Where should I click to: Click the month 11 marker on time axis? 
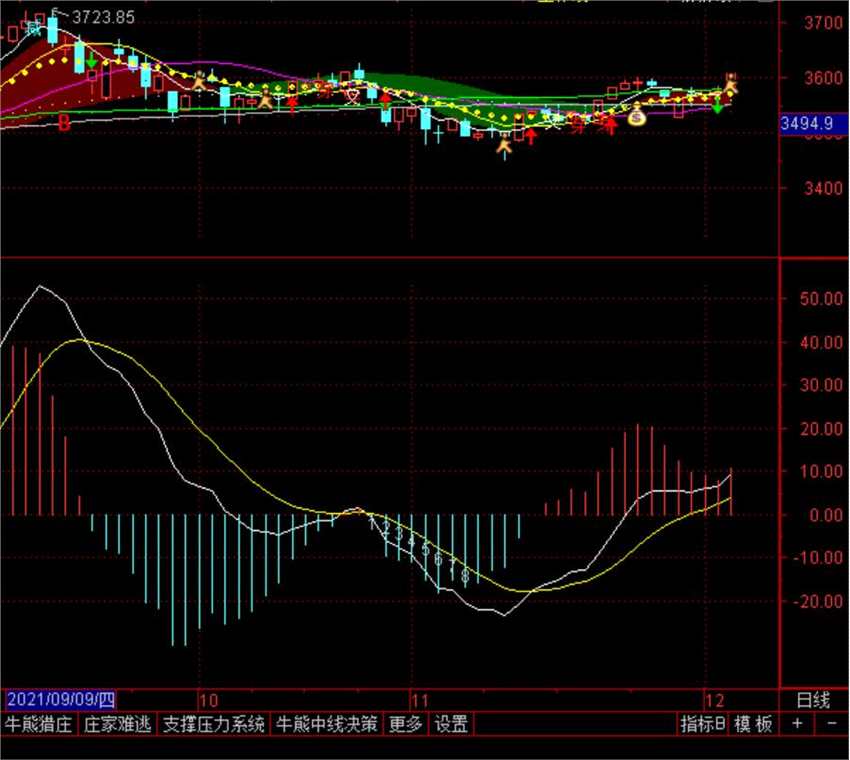pos(420,700)
